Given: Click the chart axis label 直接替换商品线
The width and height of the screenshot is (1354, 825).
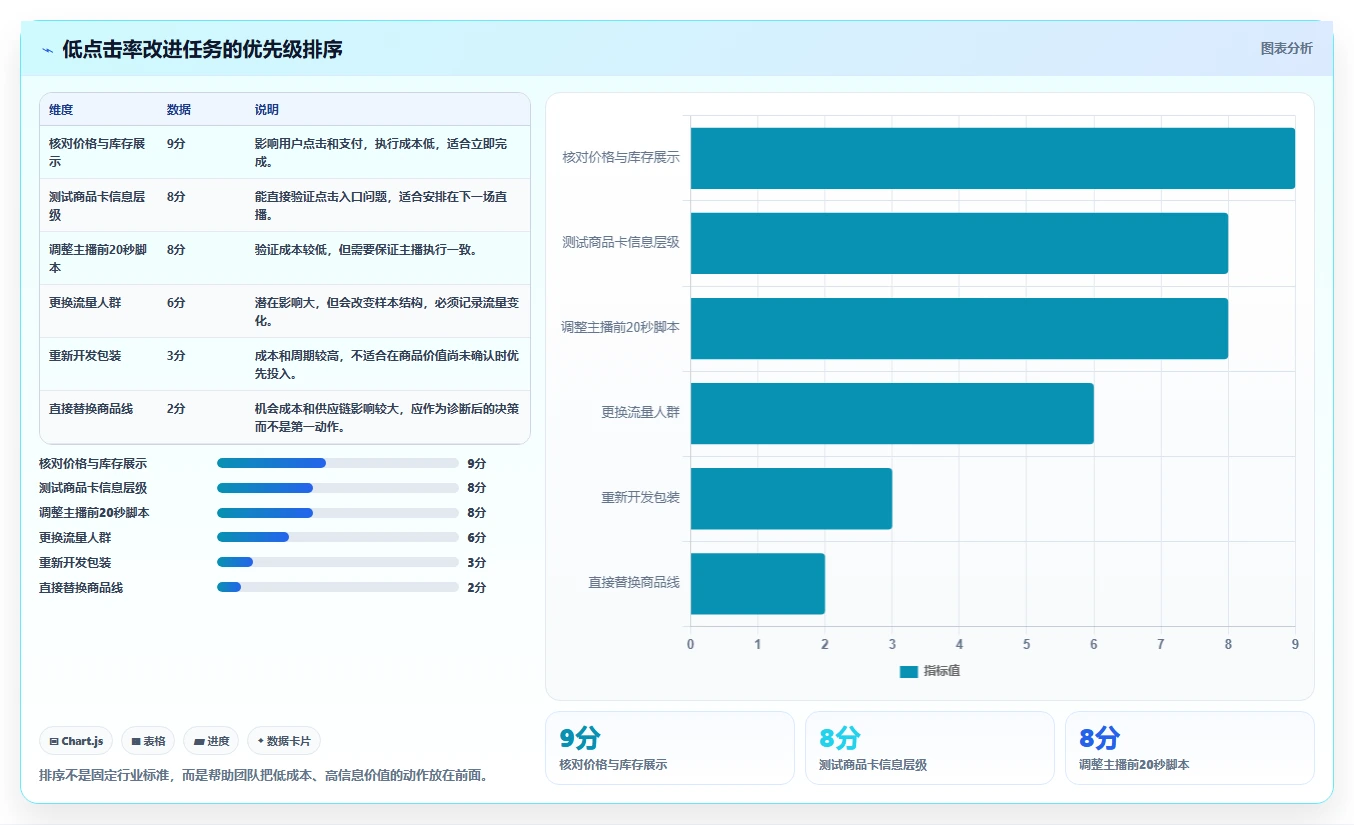Looking at the screenshot, I should tap(634, 582).
